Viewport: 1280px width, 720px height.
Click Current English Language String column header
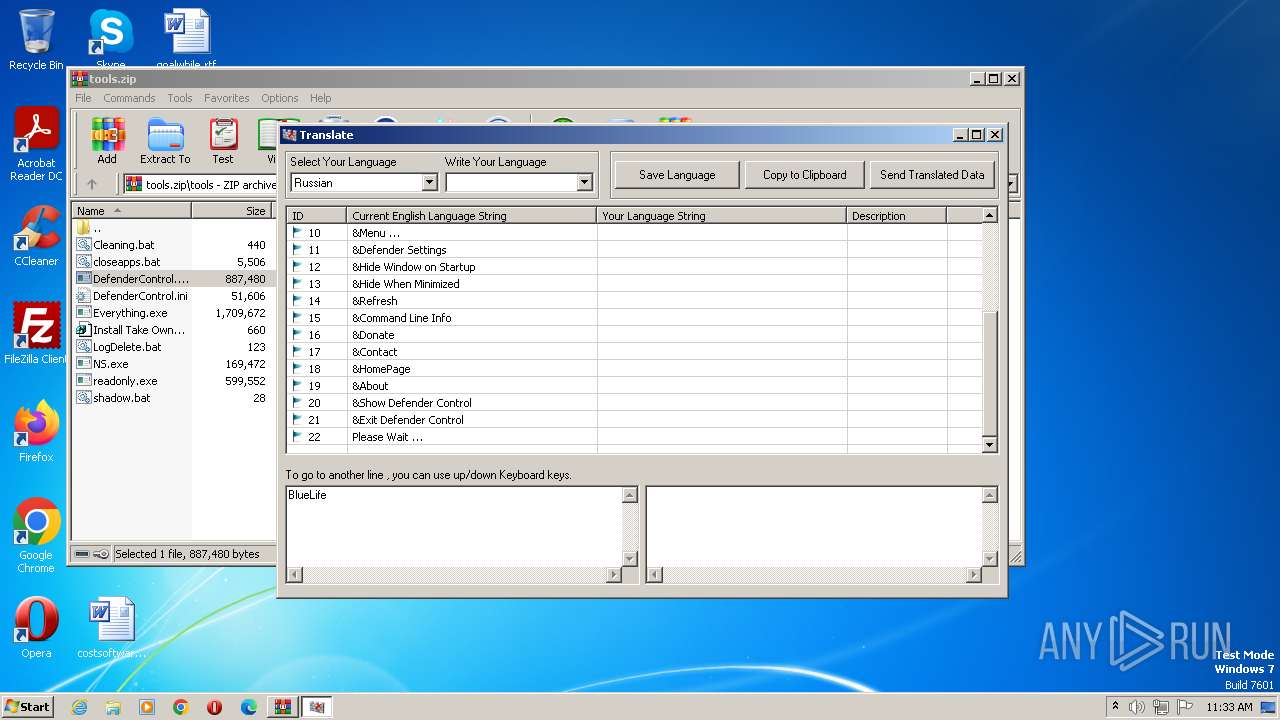coord(472,216)
